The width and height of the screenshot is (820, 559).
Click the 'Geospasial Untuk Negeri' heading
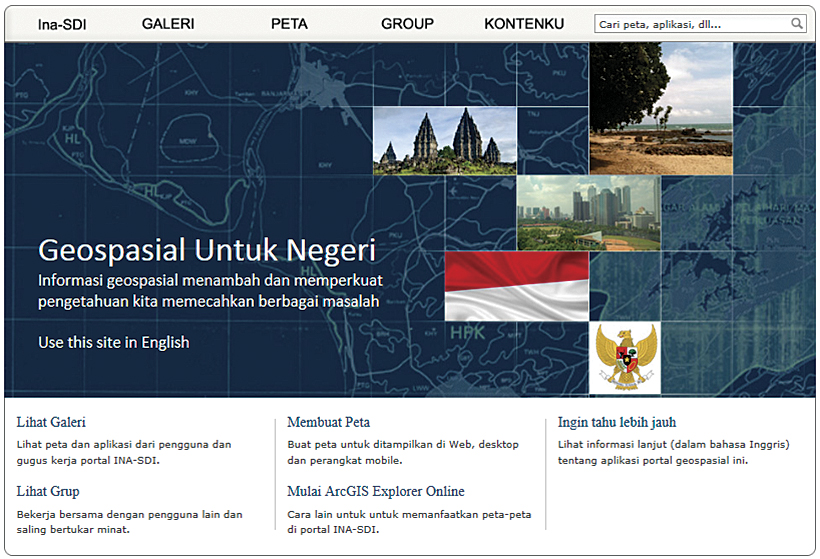point(207,250)
